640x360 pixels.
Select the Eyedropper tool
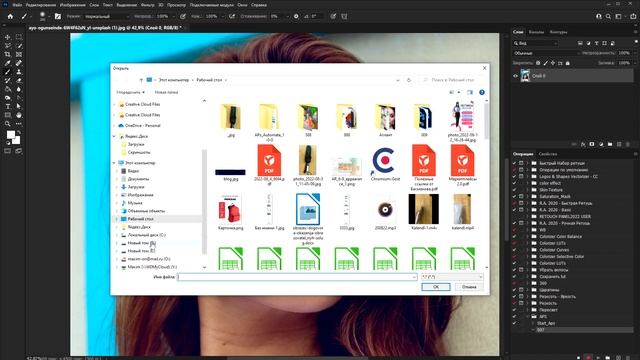click(x=7, y=63)
